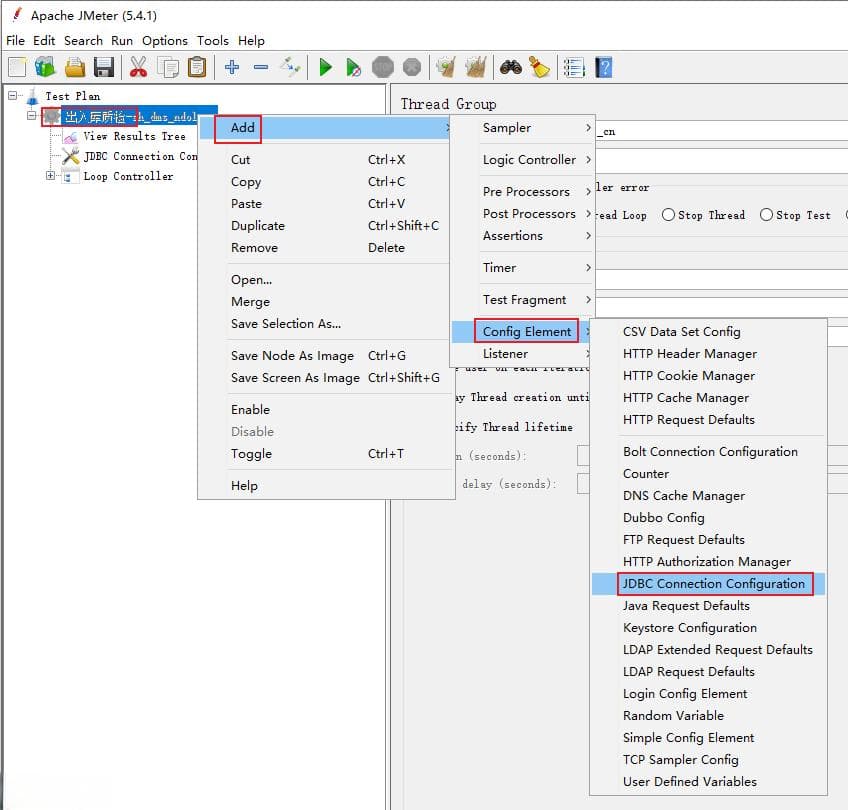Click the Open file folder icon

click(75, 68)
